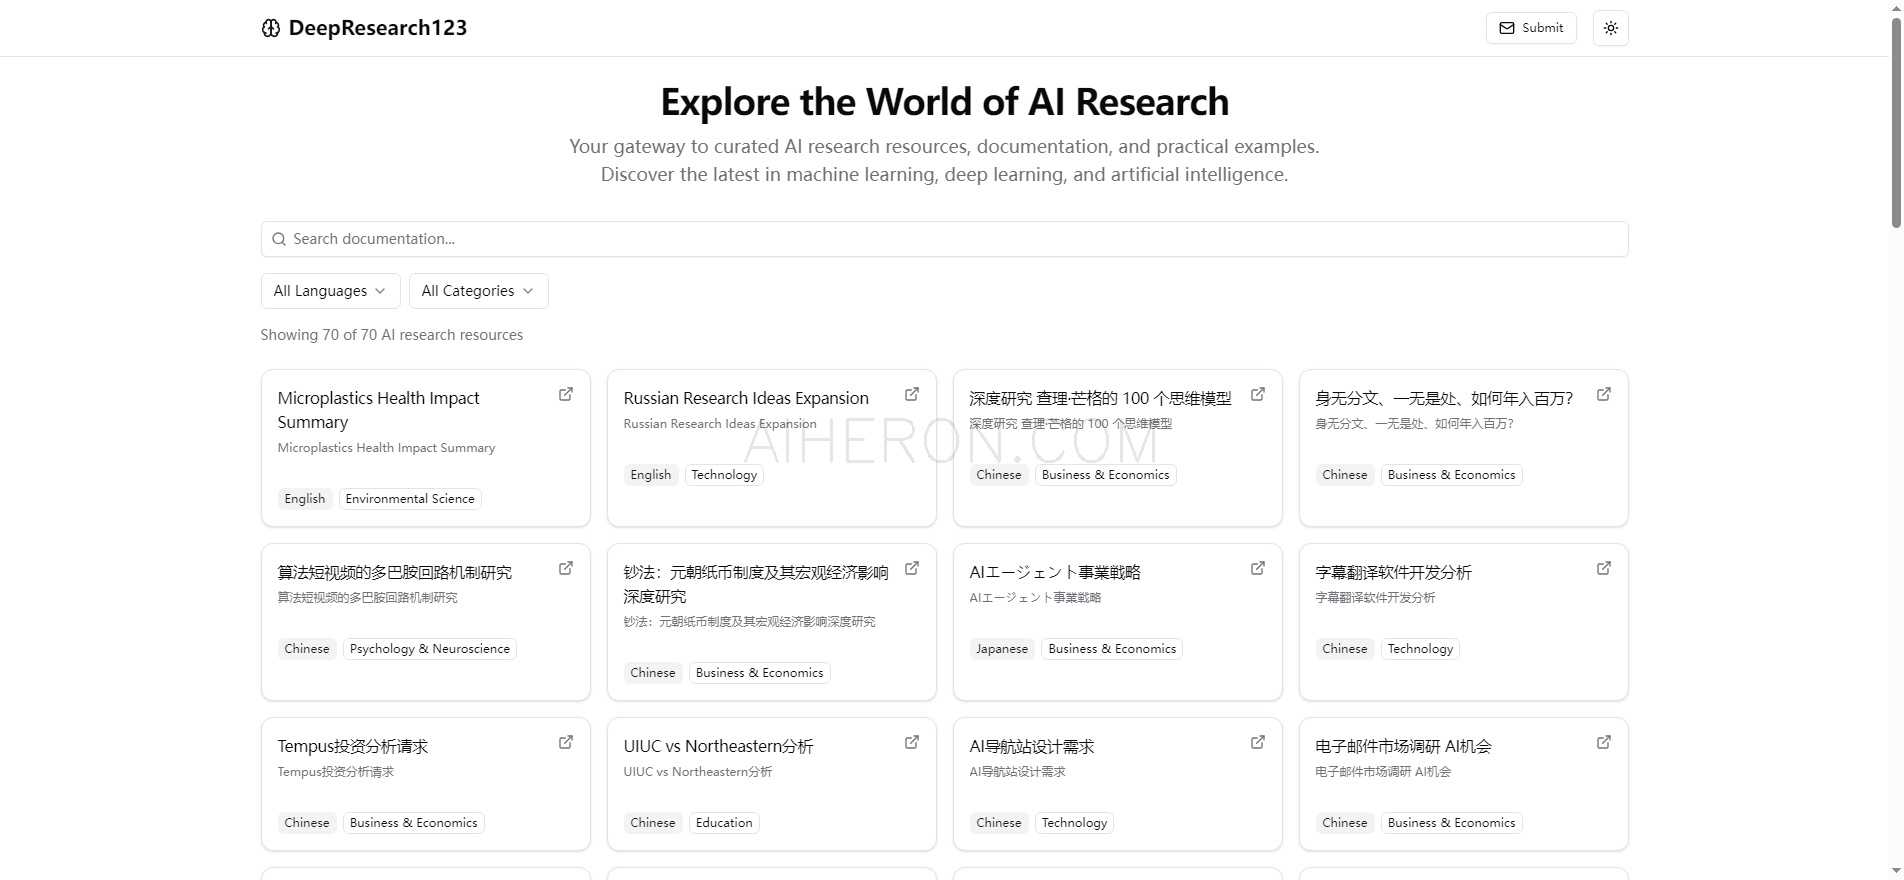Image resolution: width=1904 pixels, height=880 pixels.
Task: Open external link icon on Russian Research Ideas card
Action: pos(912,394)
